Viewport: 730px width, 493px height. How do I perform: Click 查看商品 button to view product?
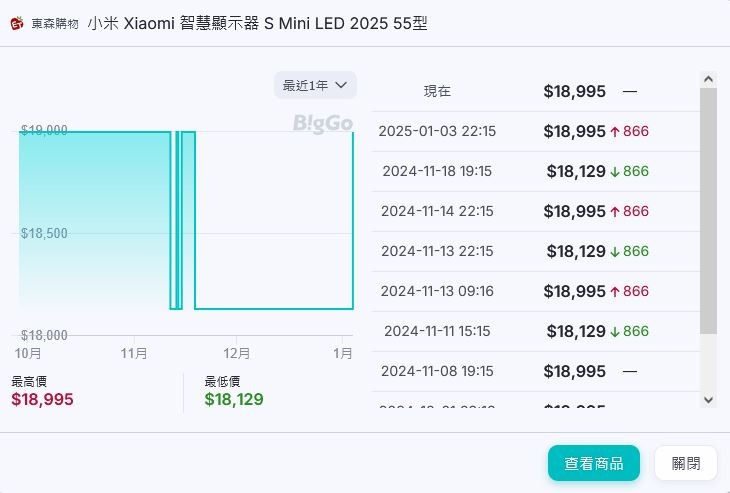point(594,463)
